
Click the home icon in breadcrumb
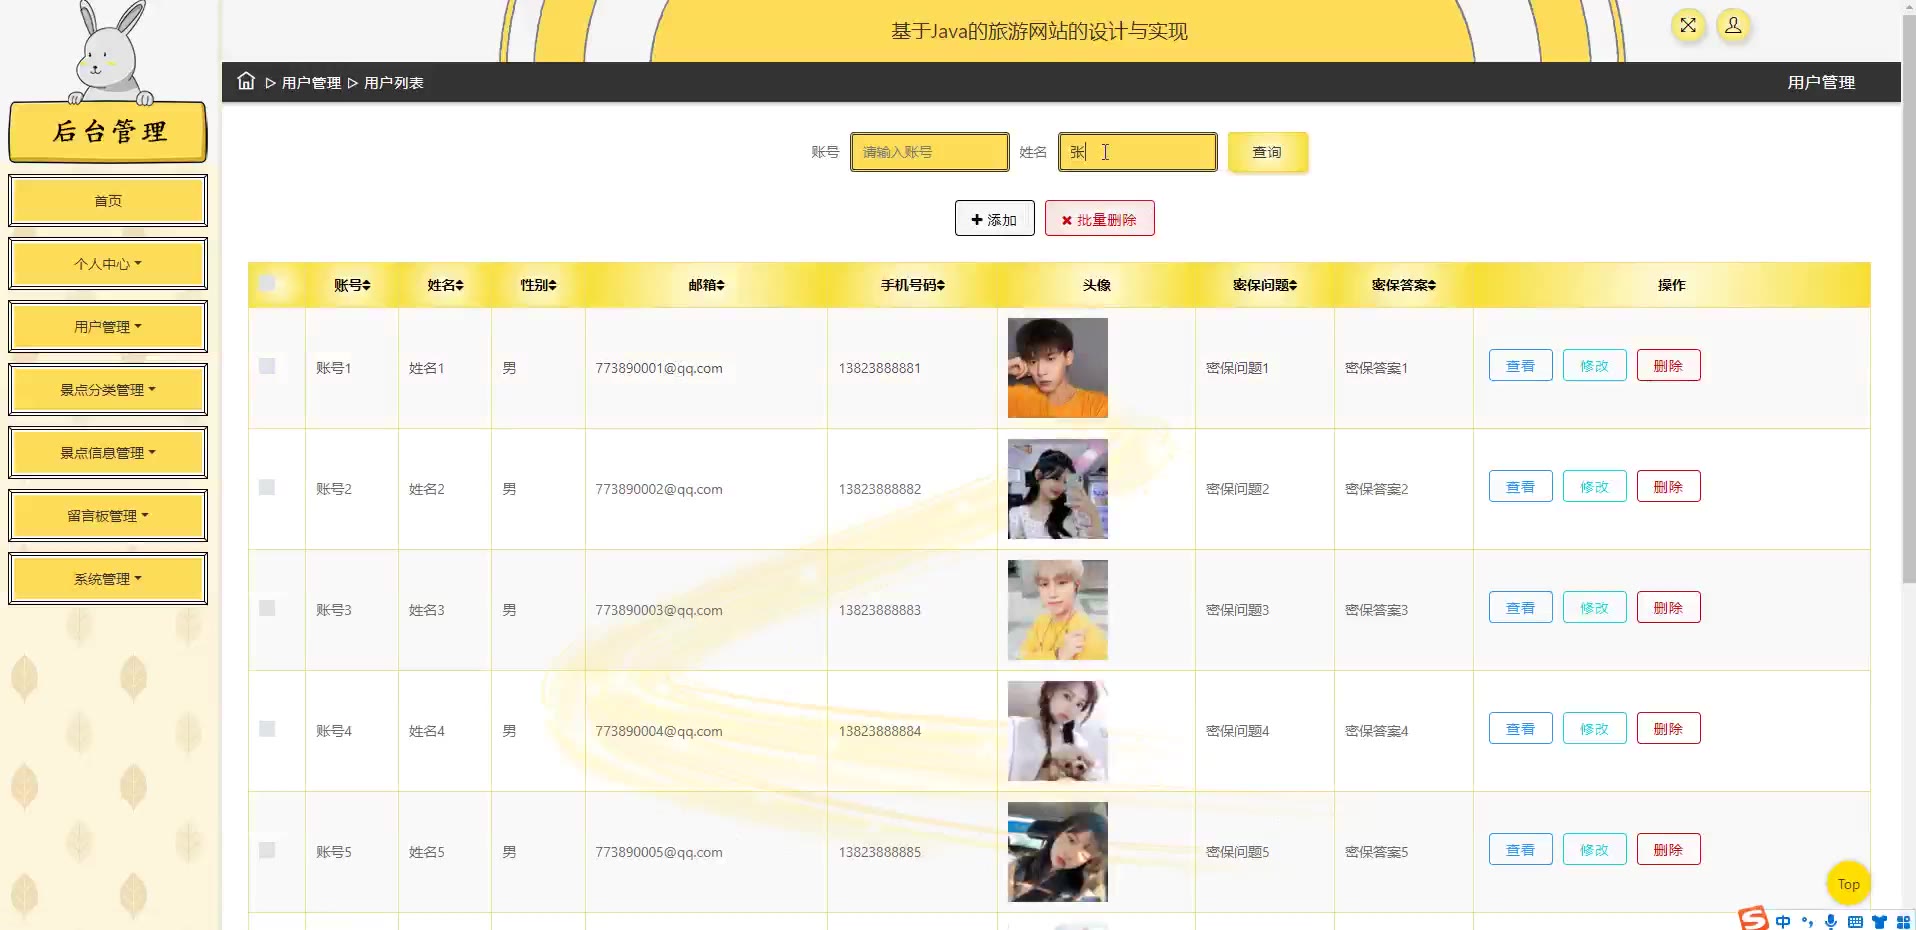(x=246, y=81)
